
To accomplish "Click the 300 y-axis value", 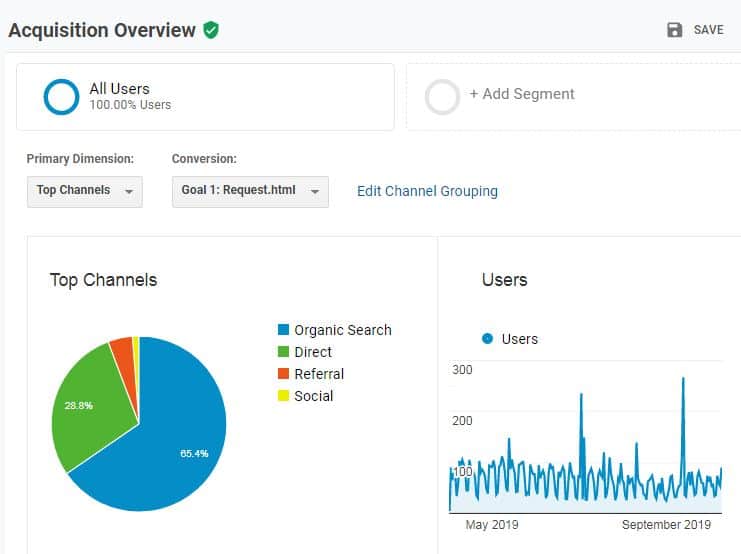I will [462, 370].
